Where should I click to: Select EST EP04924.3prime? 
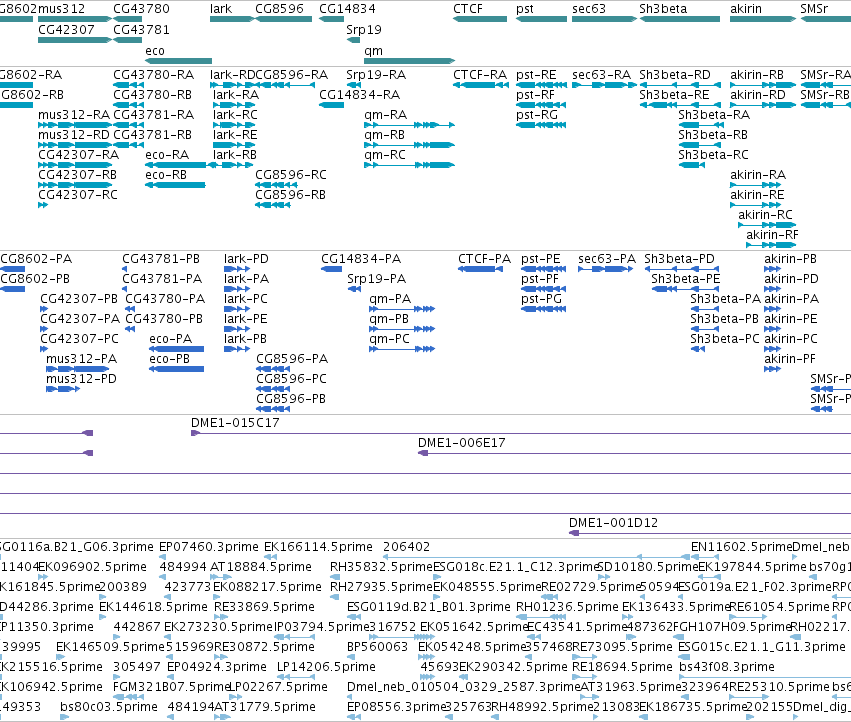[x=217, y=666]
